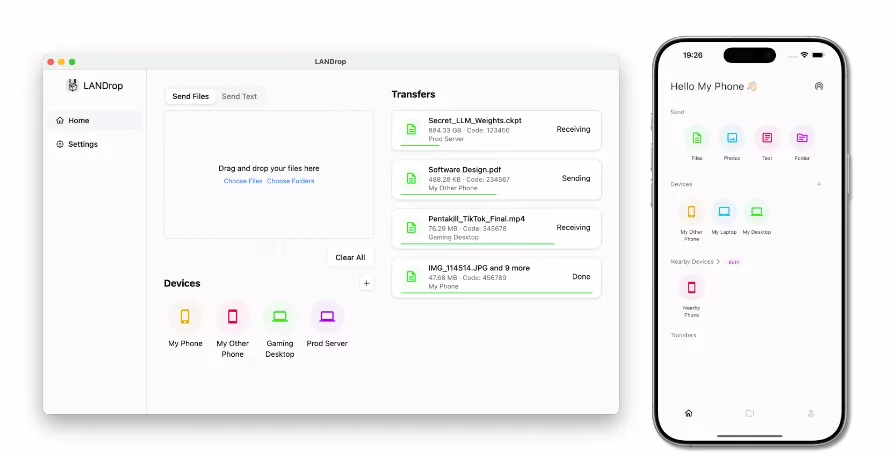The image size is (890, 456).
Task: Tap the Folder send icon on phone
Action: (802, 138)
